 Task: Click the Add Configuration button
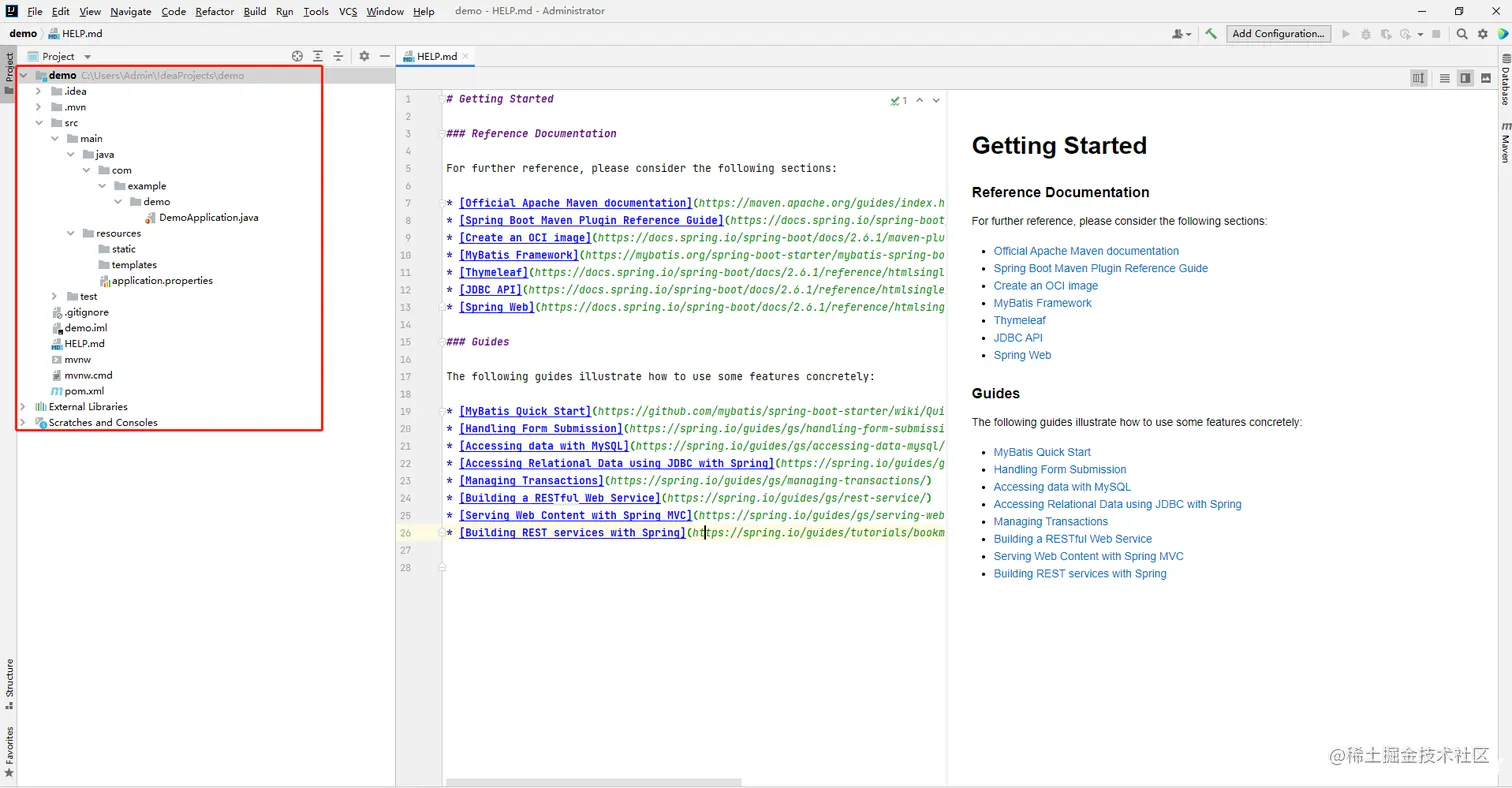click(1279, 33)
